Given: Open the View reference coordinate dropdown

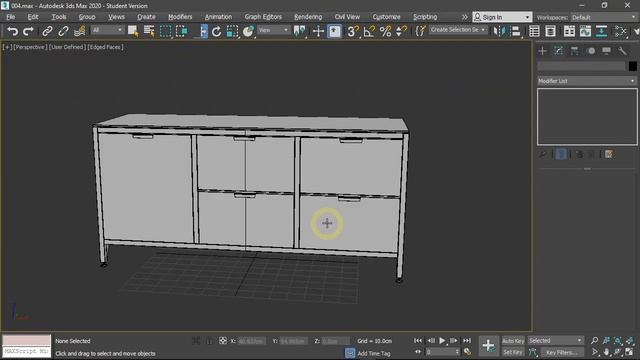Looking at the screenshot, I should pyautogui.click(x=273, y=30).
